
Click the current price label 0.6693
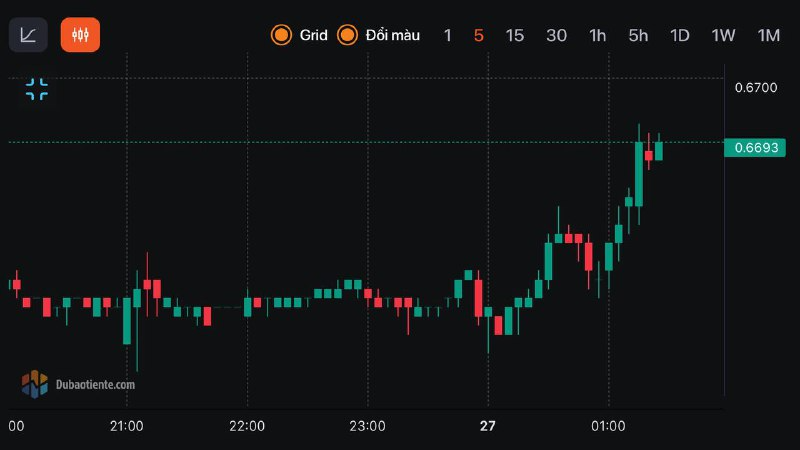coord(759,148)
